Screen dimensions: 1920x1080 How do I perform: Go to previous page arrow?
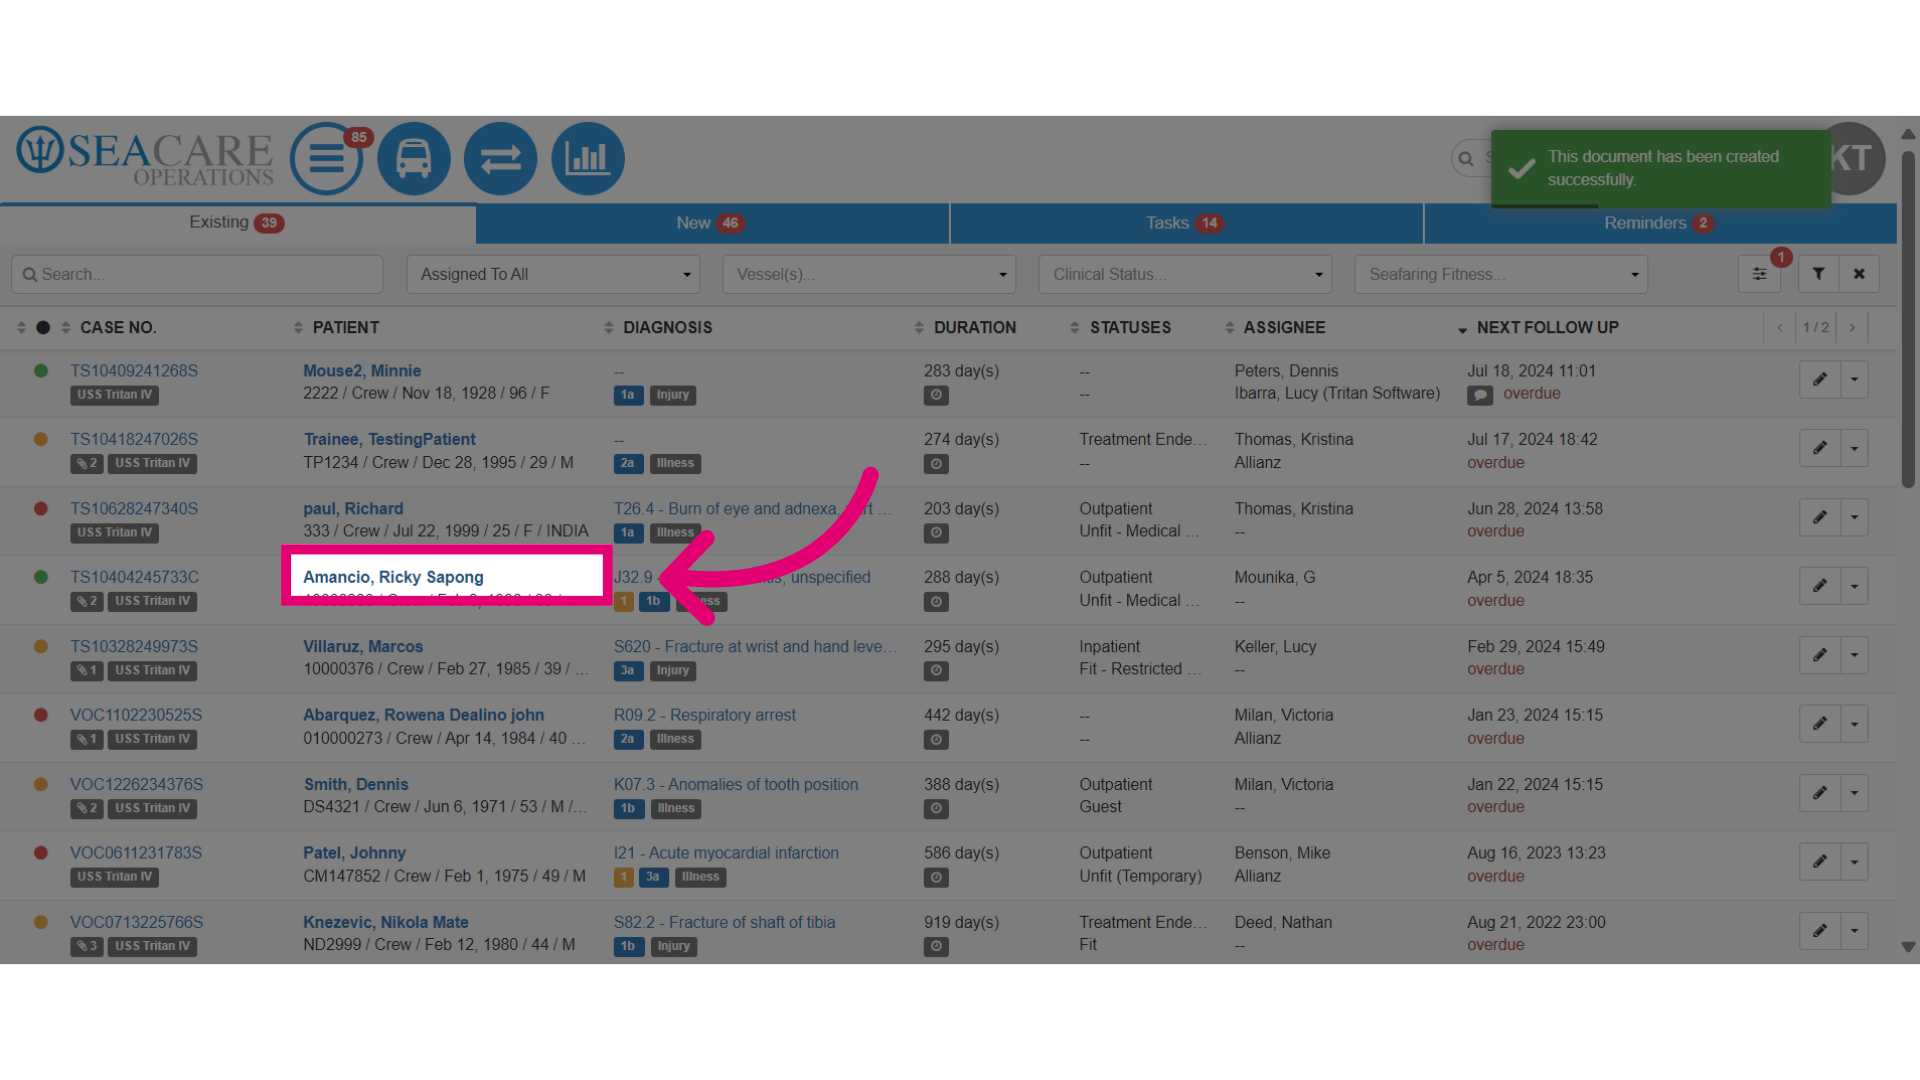point(1780,328)
